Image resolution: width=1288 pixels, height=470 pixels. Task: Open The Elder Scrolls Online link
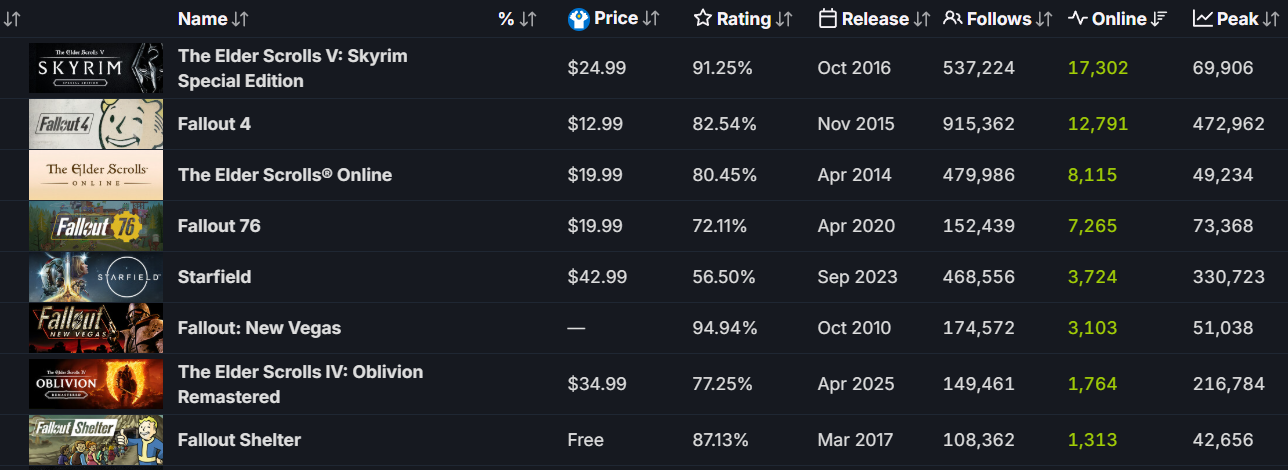285,175
